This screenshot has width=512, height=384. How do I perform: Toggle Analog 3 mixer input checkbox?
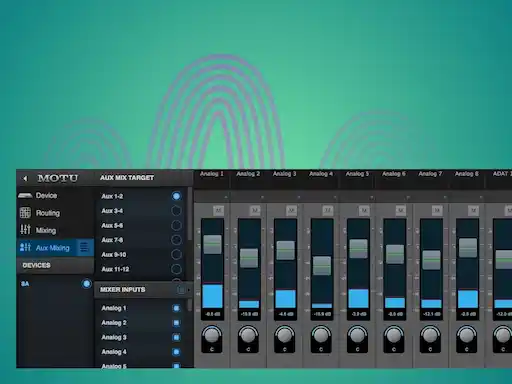click(176, 337)
